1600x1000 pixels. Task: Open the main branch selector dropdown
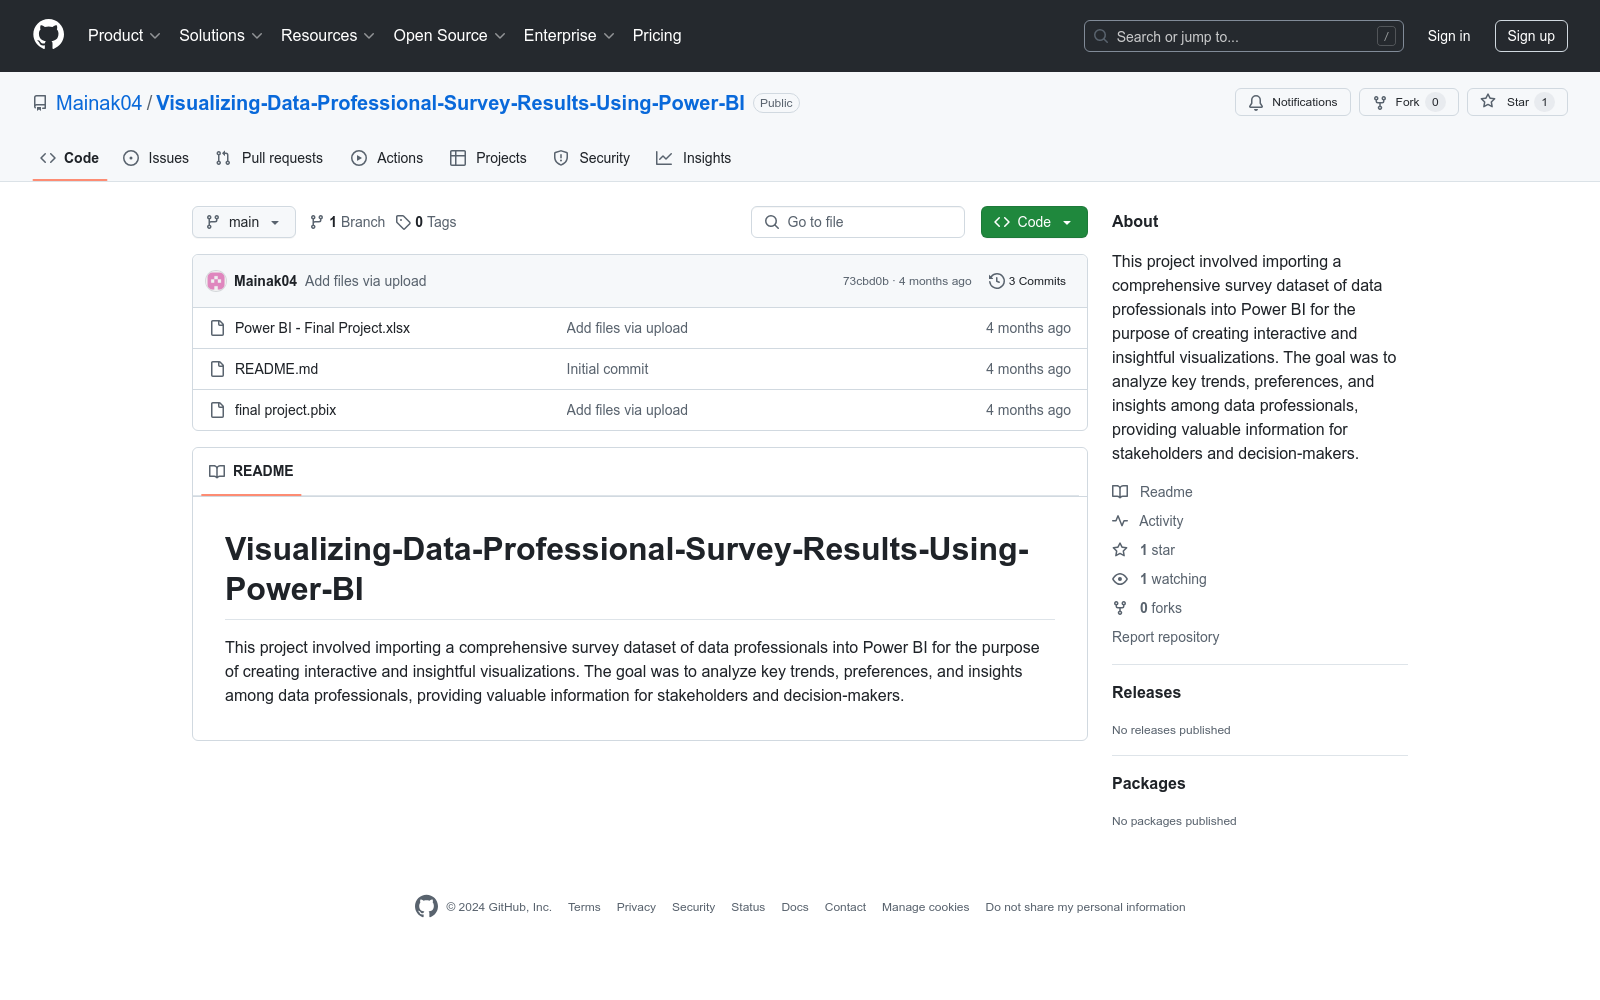click(x=243, y=222)
